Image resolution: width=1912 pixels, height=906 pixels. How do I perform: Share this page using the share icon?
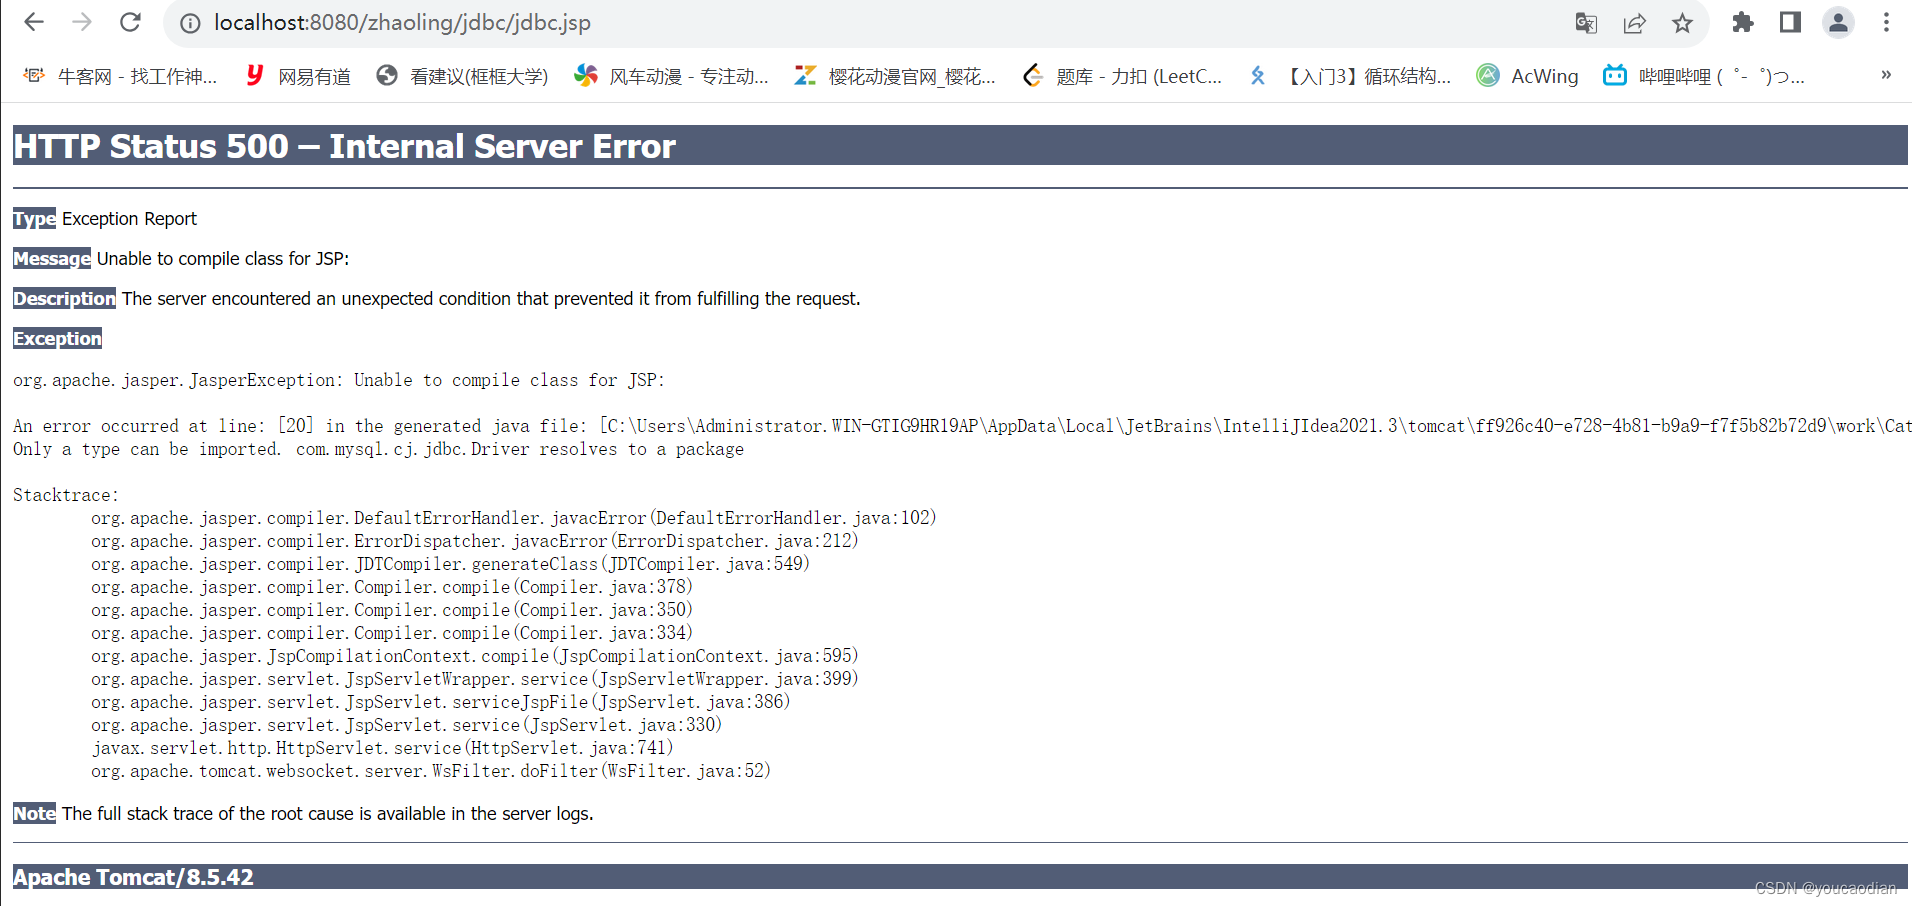coord(1635,22)
